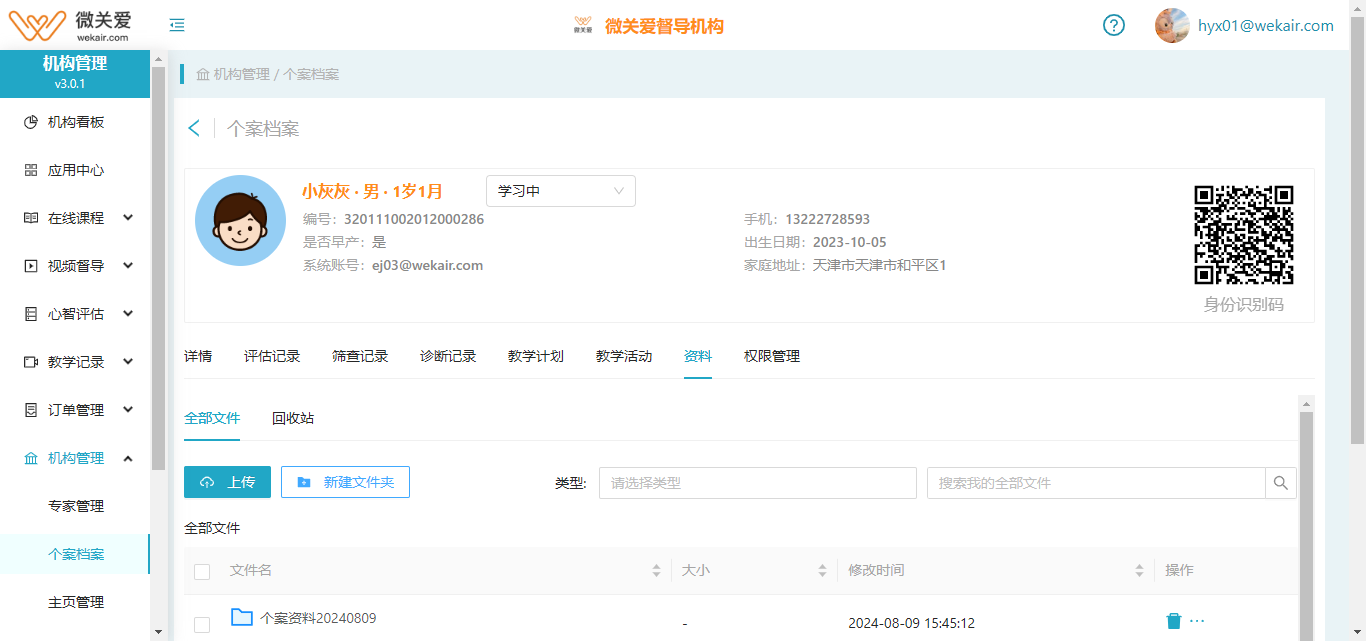This screenshot has width=1366, height=641.
Task: Expand the 视频督导 submenu
Action: (x=128, y=265)
